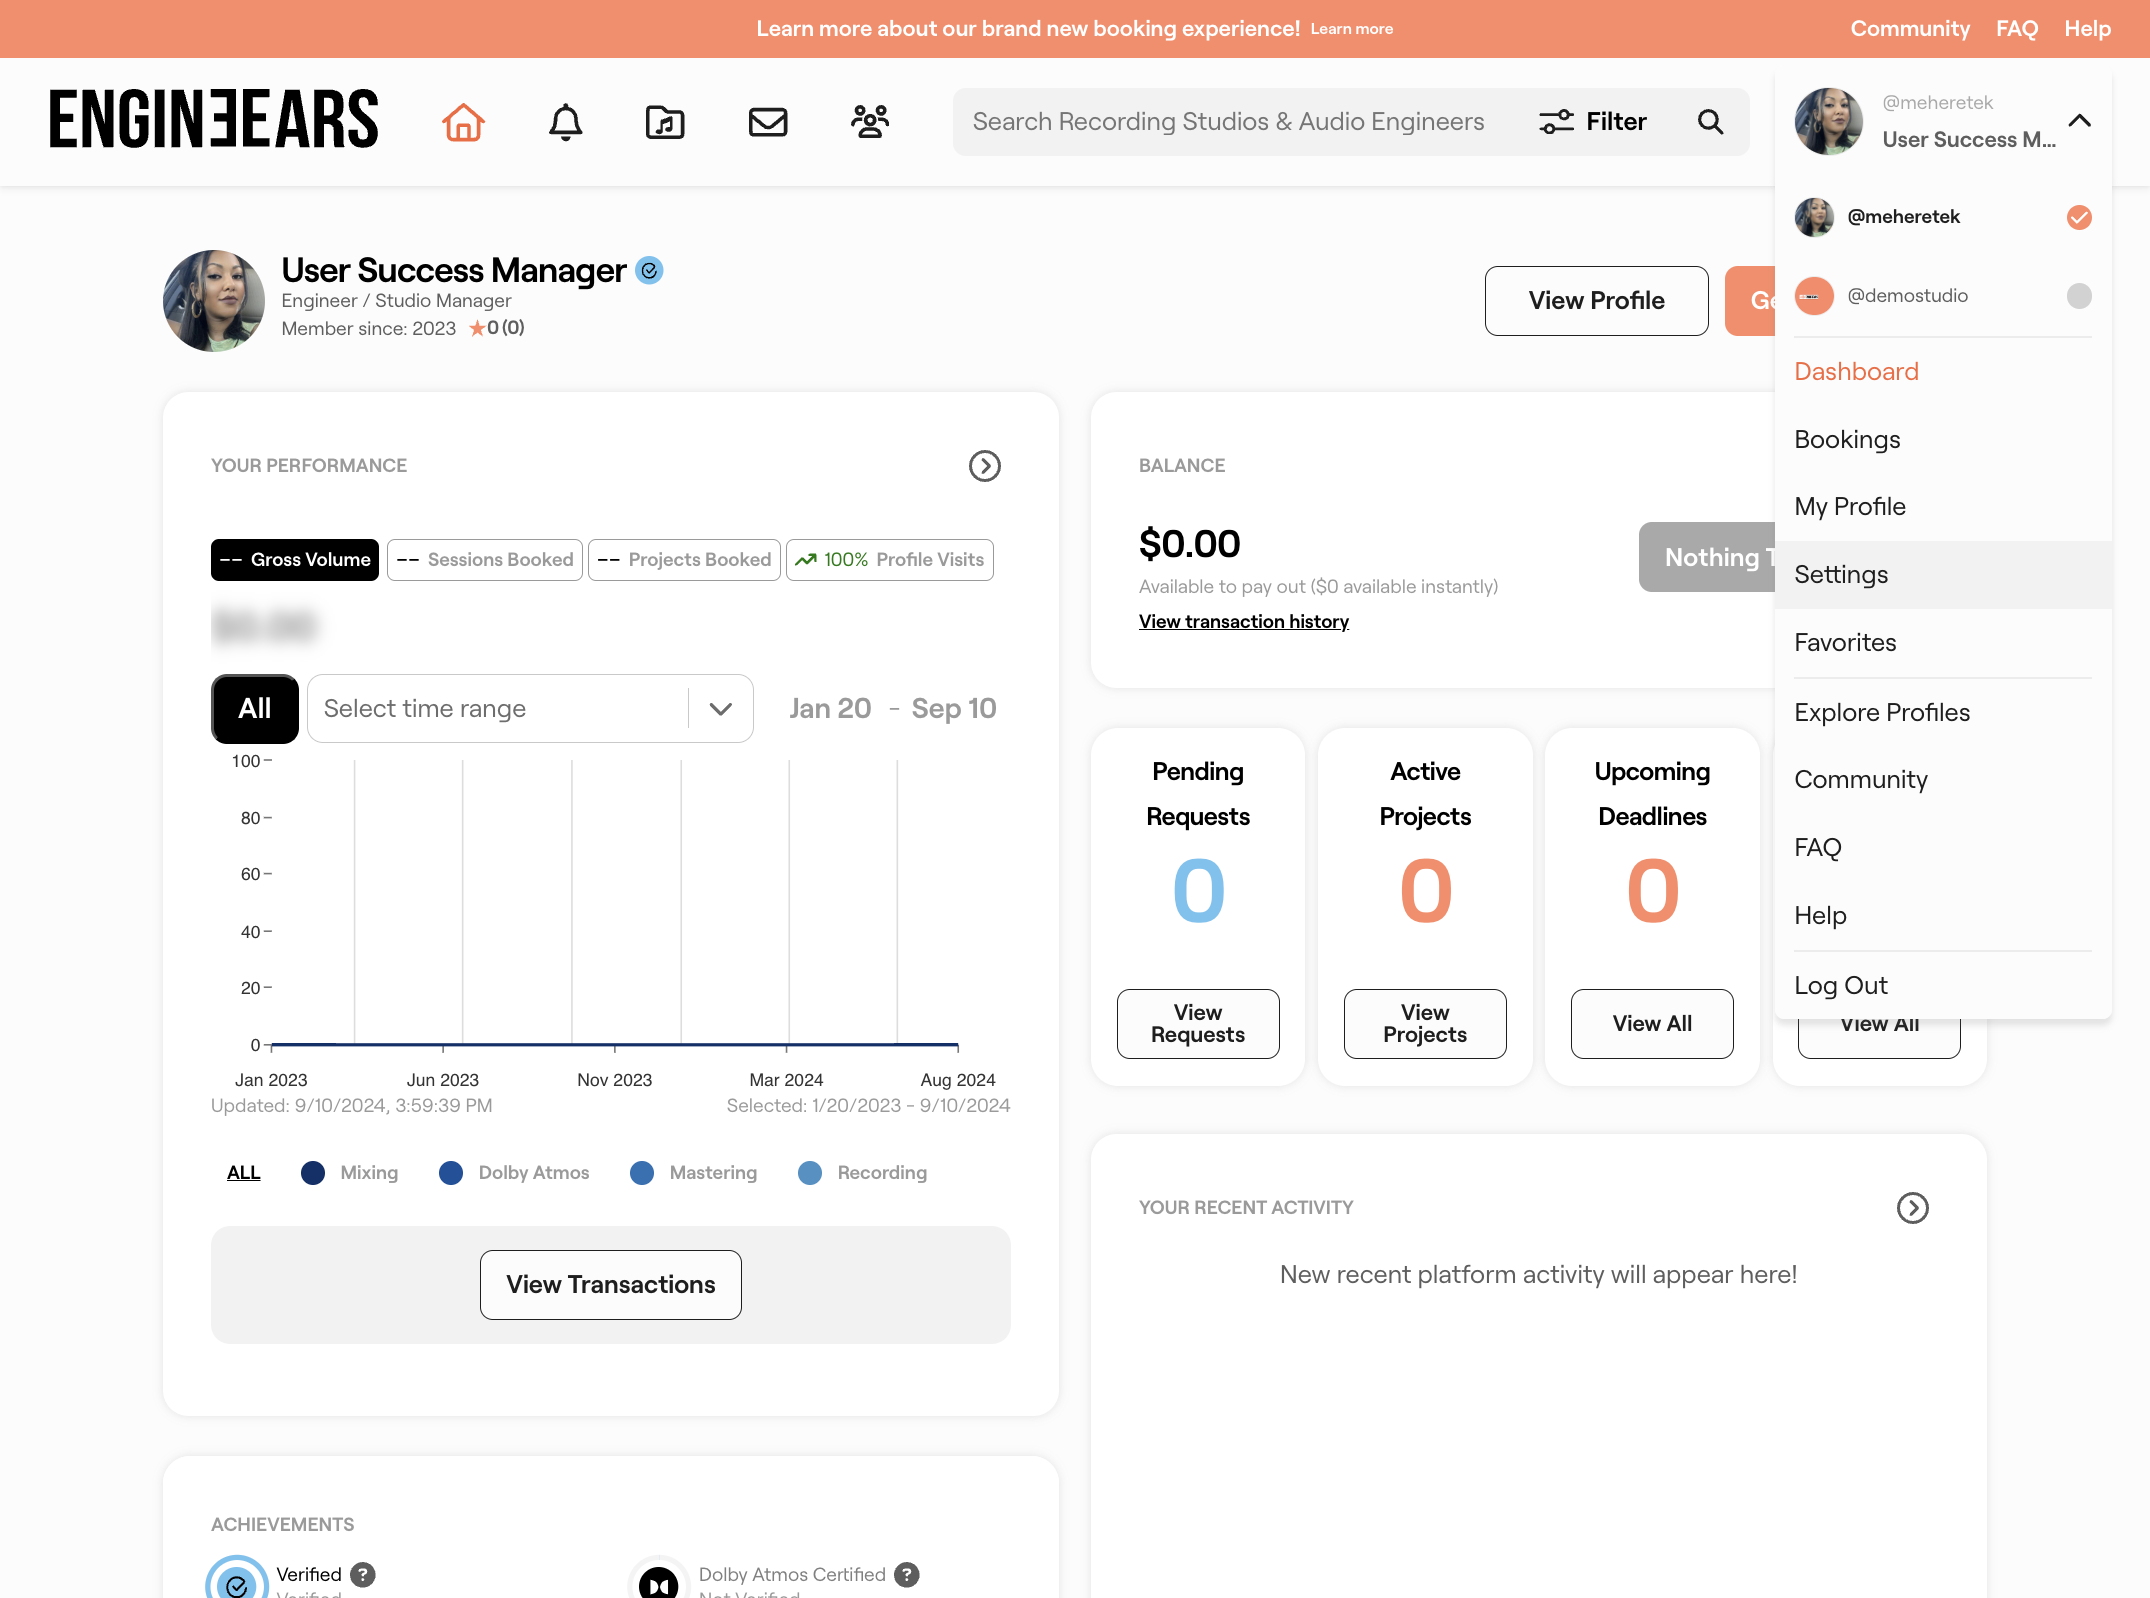Open Settings from the account menu
Image resolution: width=2150 pixels, height=1598 pixels.
1943,575
